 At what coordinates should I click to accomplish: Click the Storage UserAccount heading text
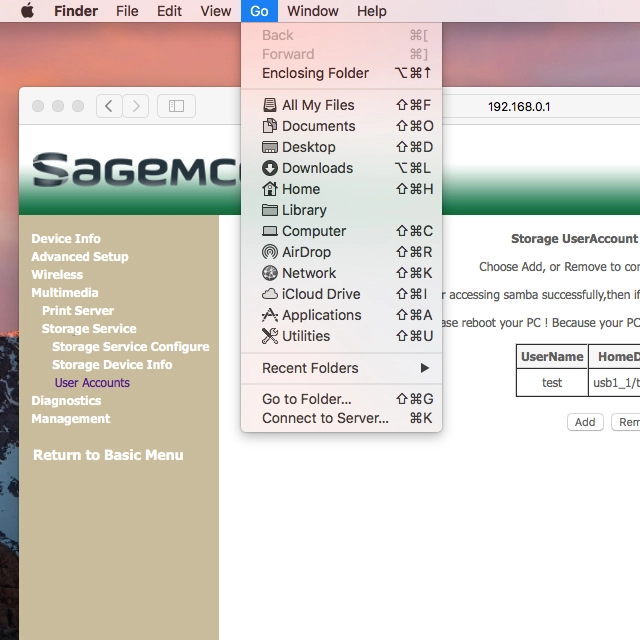tap(575, 238)
